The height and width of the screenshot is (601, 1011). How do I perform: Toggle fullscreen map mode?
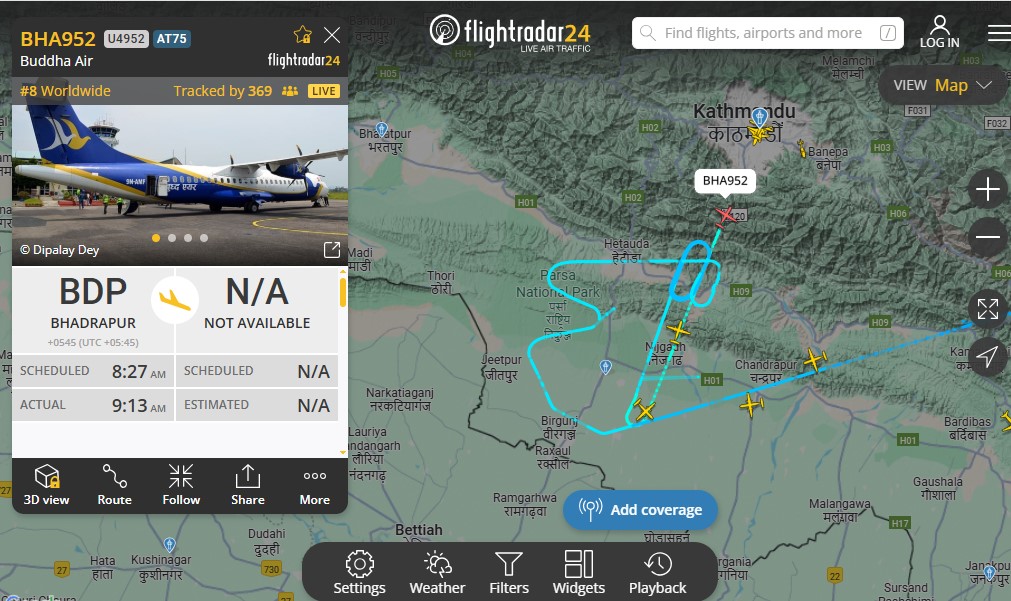[987, 309]
